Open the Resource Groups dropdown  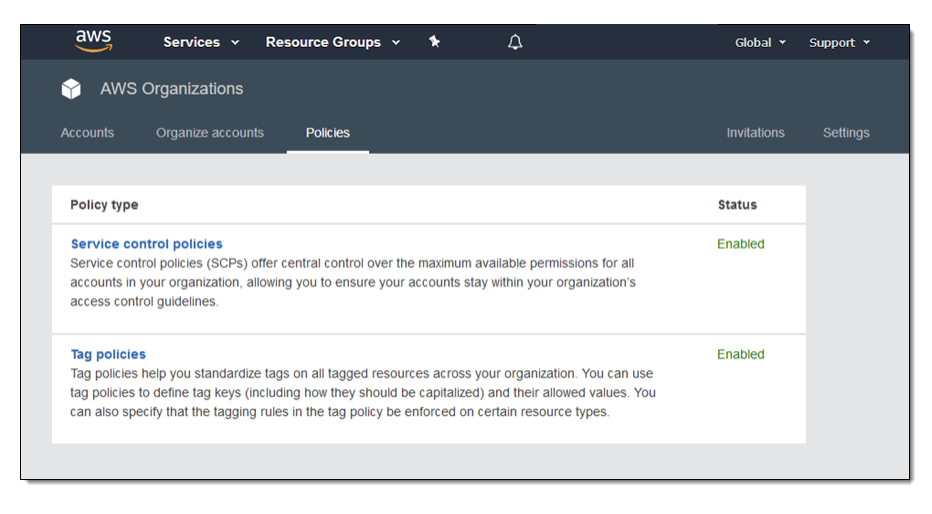(x=332, y=42)
